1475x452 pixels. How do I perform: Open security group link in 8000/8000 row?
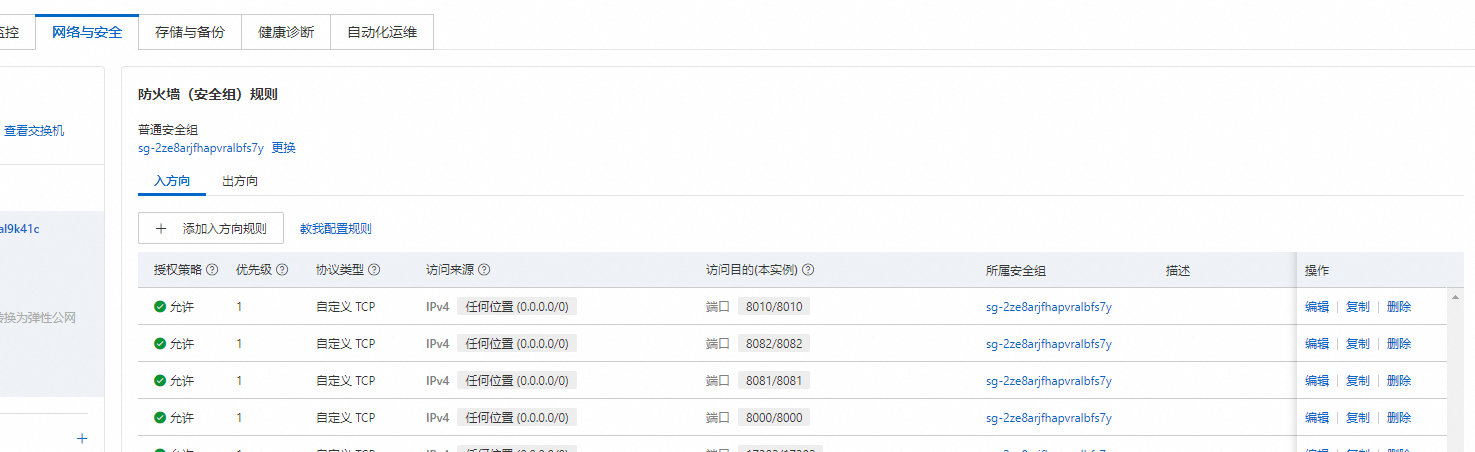(1048, 418)
